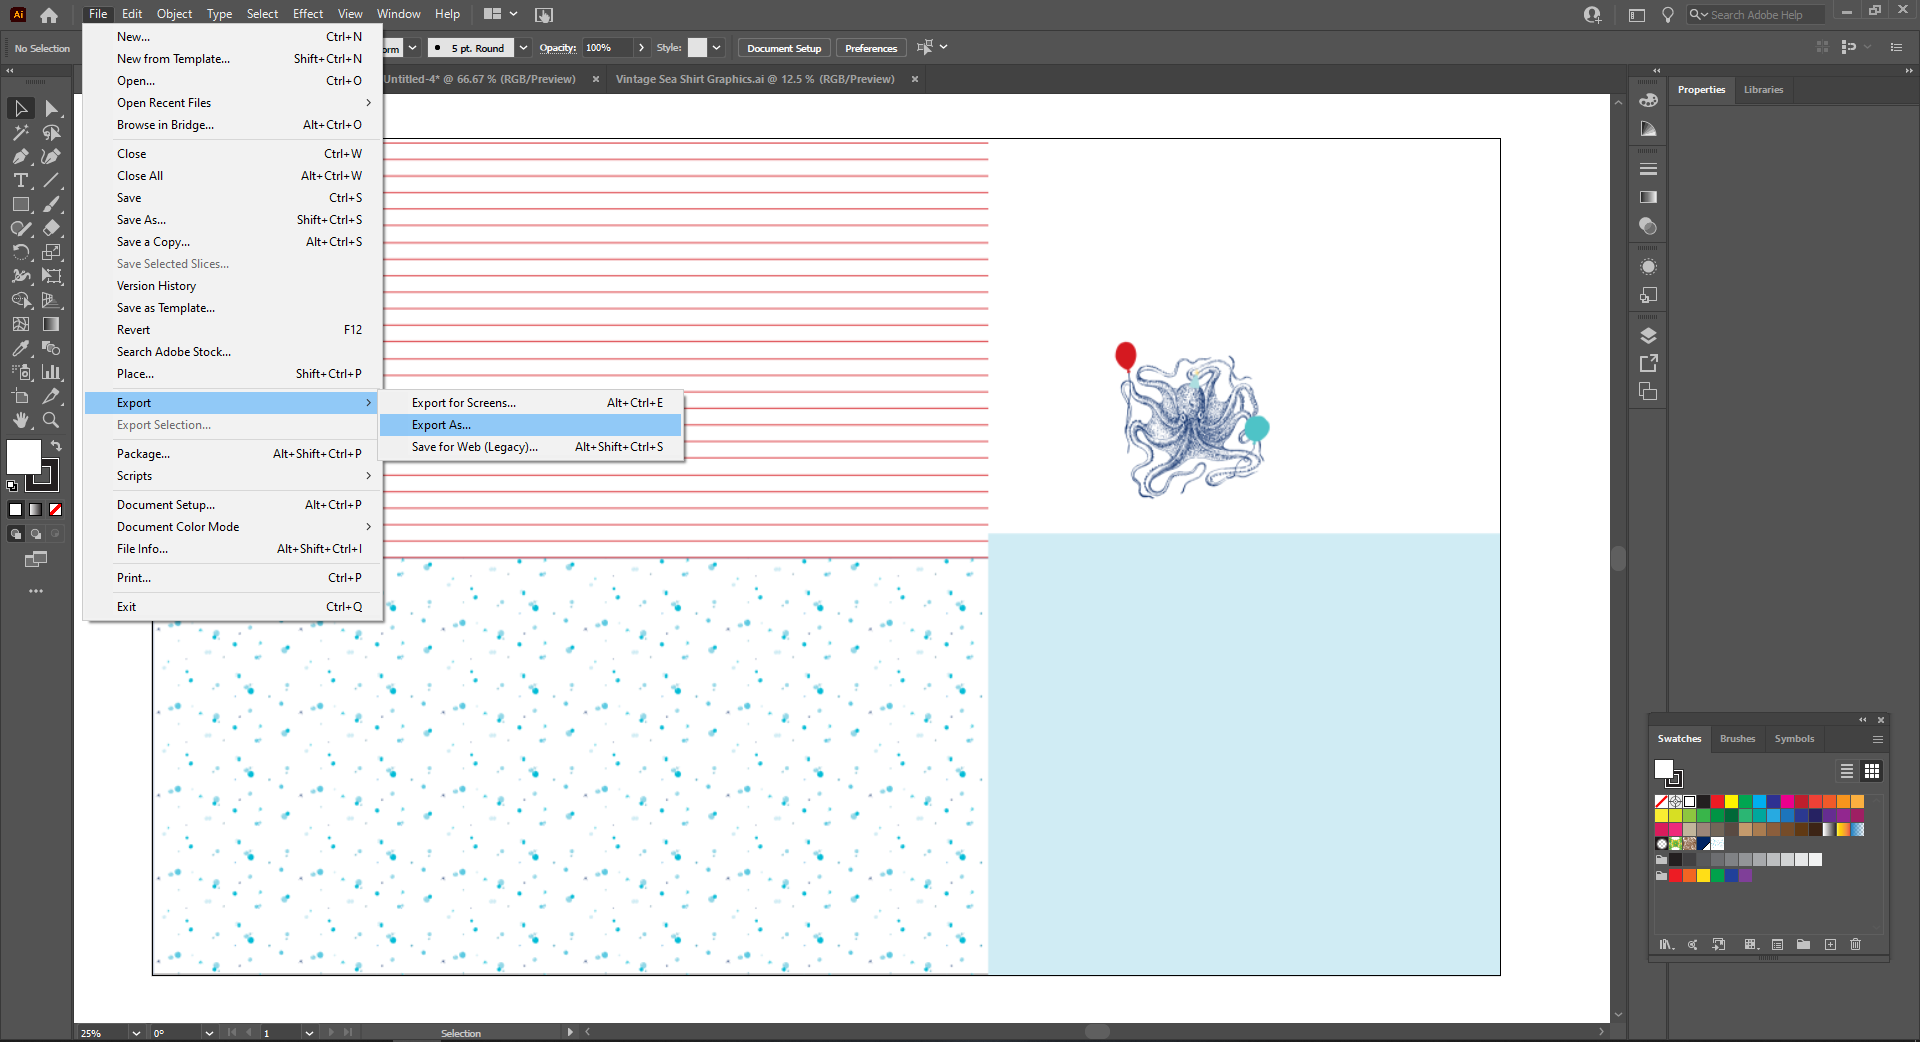Pick the Magic Wand tool
The width and height of the screenshot is (1920, 1042).
[x=20, y=132]
